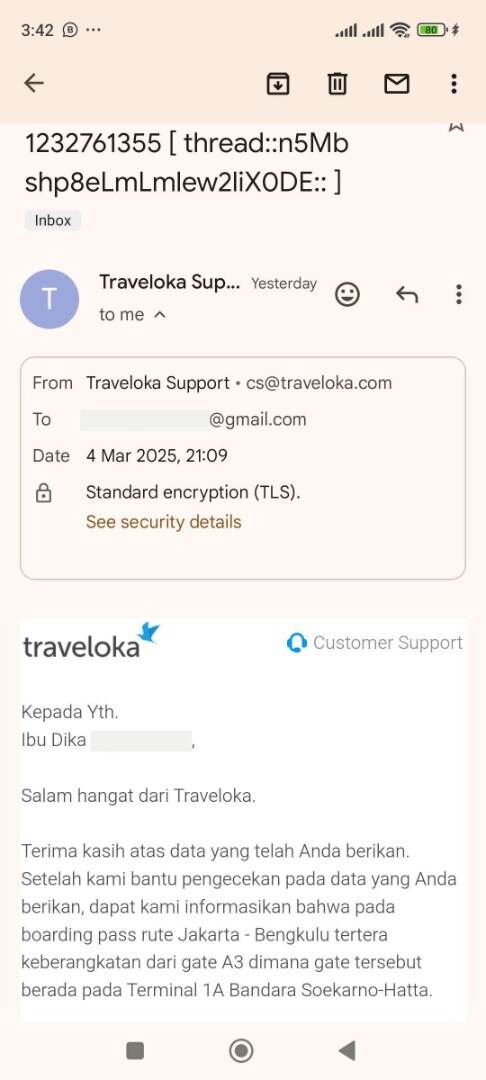
Task: Tap the recipient gmail.com address
Action: (x=193, y=419)
